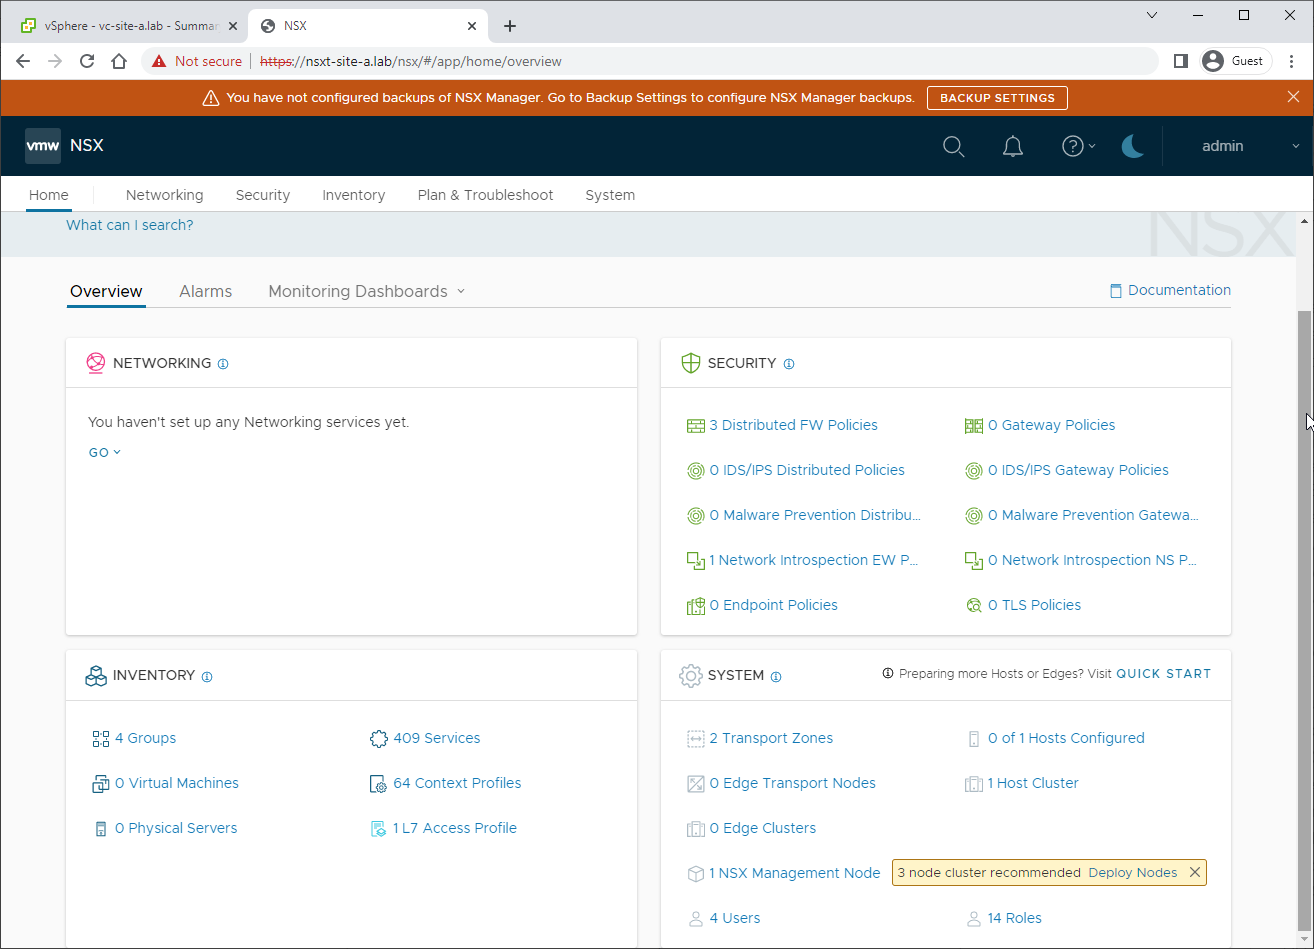
Task: Click the Groups icon in Inventory
Action: [101, 739]
